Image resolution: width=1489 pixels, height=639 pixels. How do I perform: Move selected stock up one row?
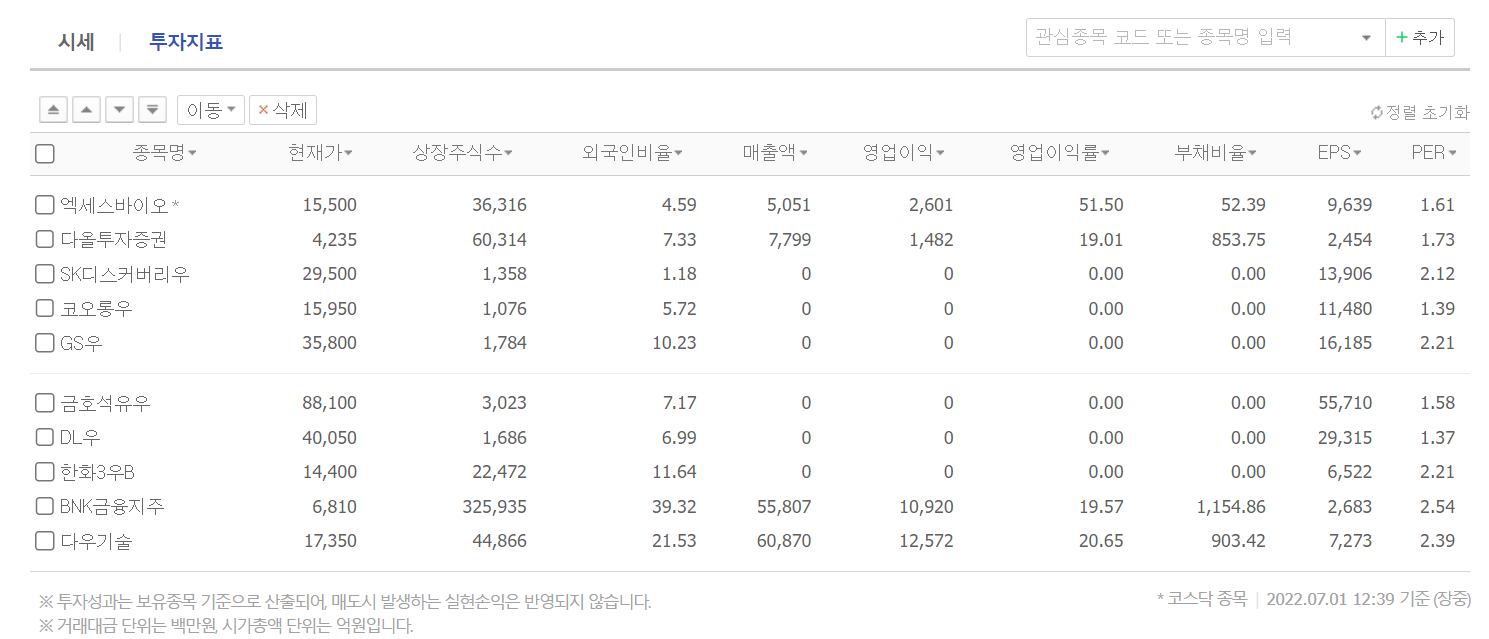pos(86,109)
